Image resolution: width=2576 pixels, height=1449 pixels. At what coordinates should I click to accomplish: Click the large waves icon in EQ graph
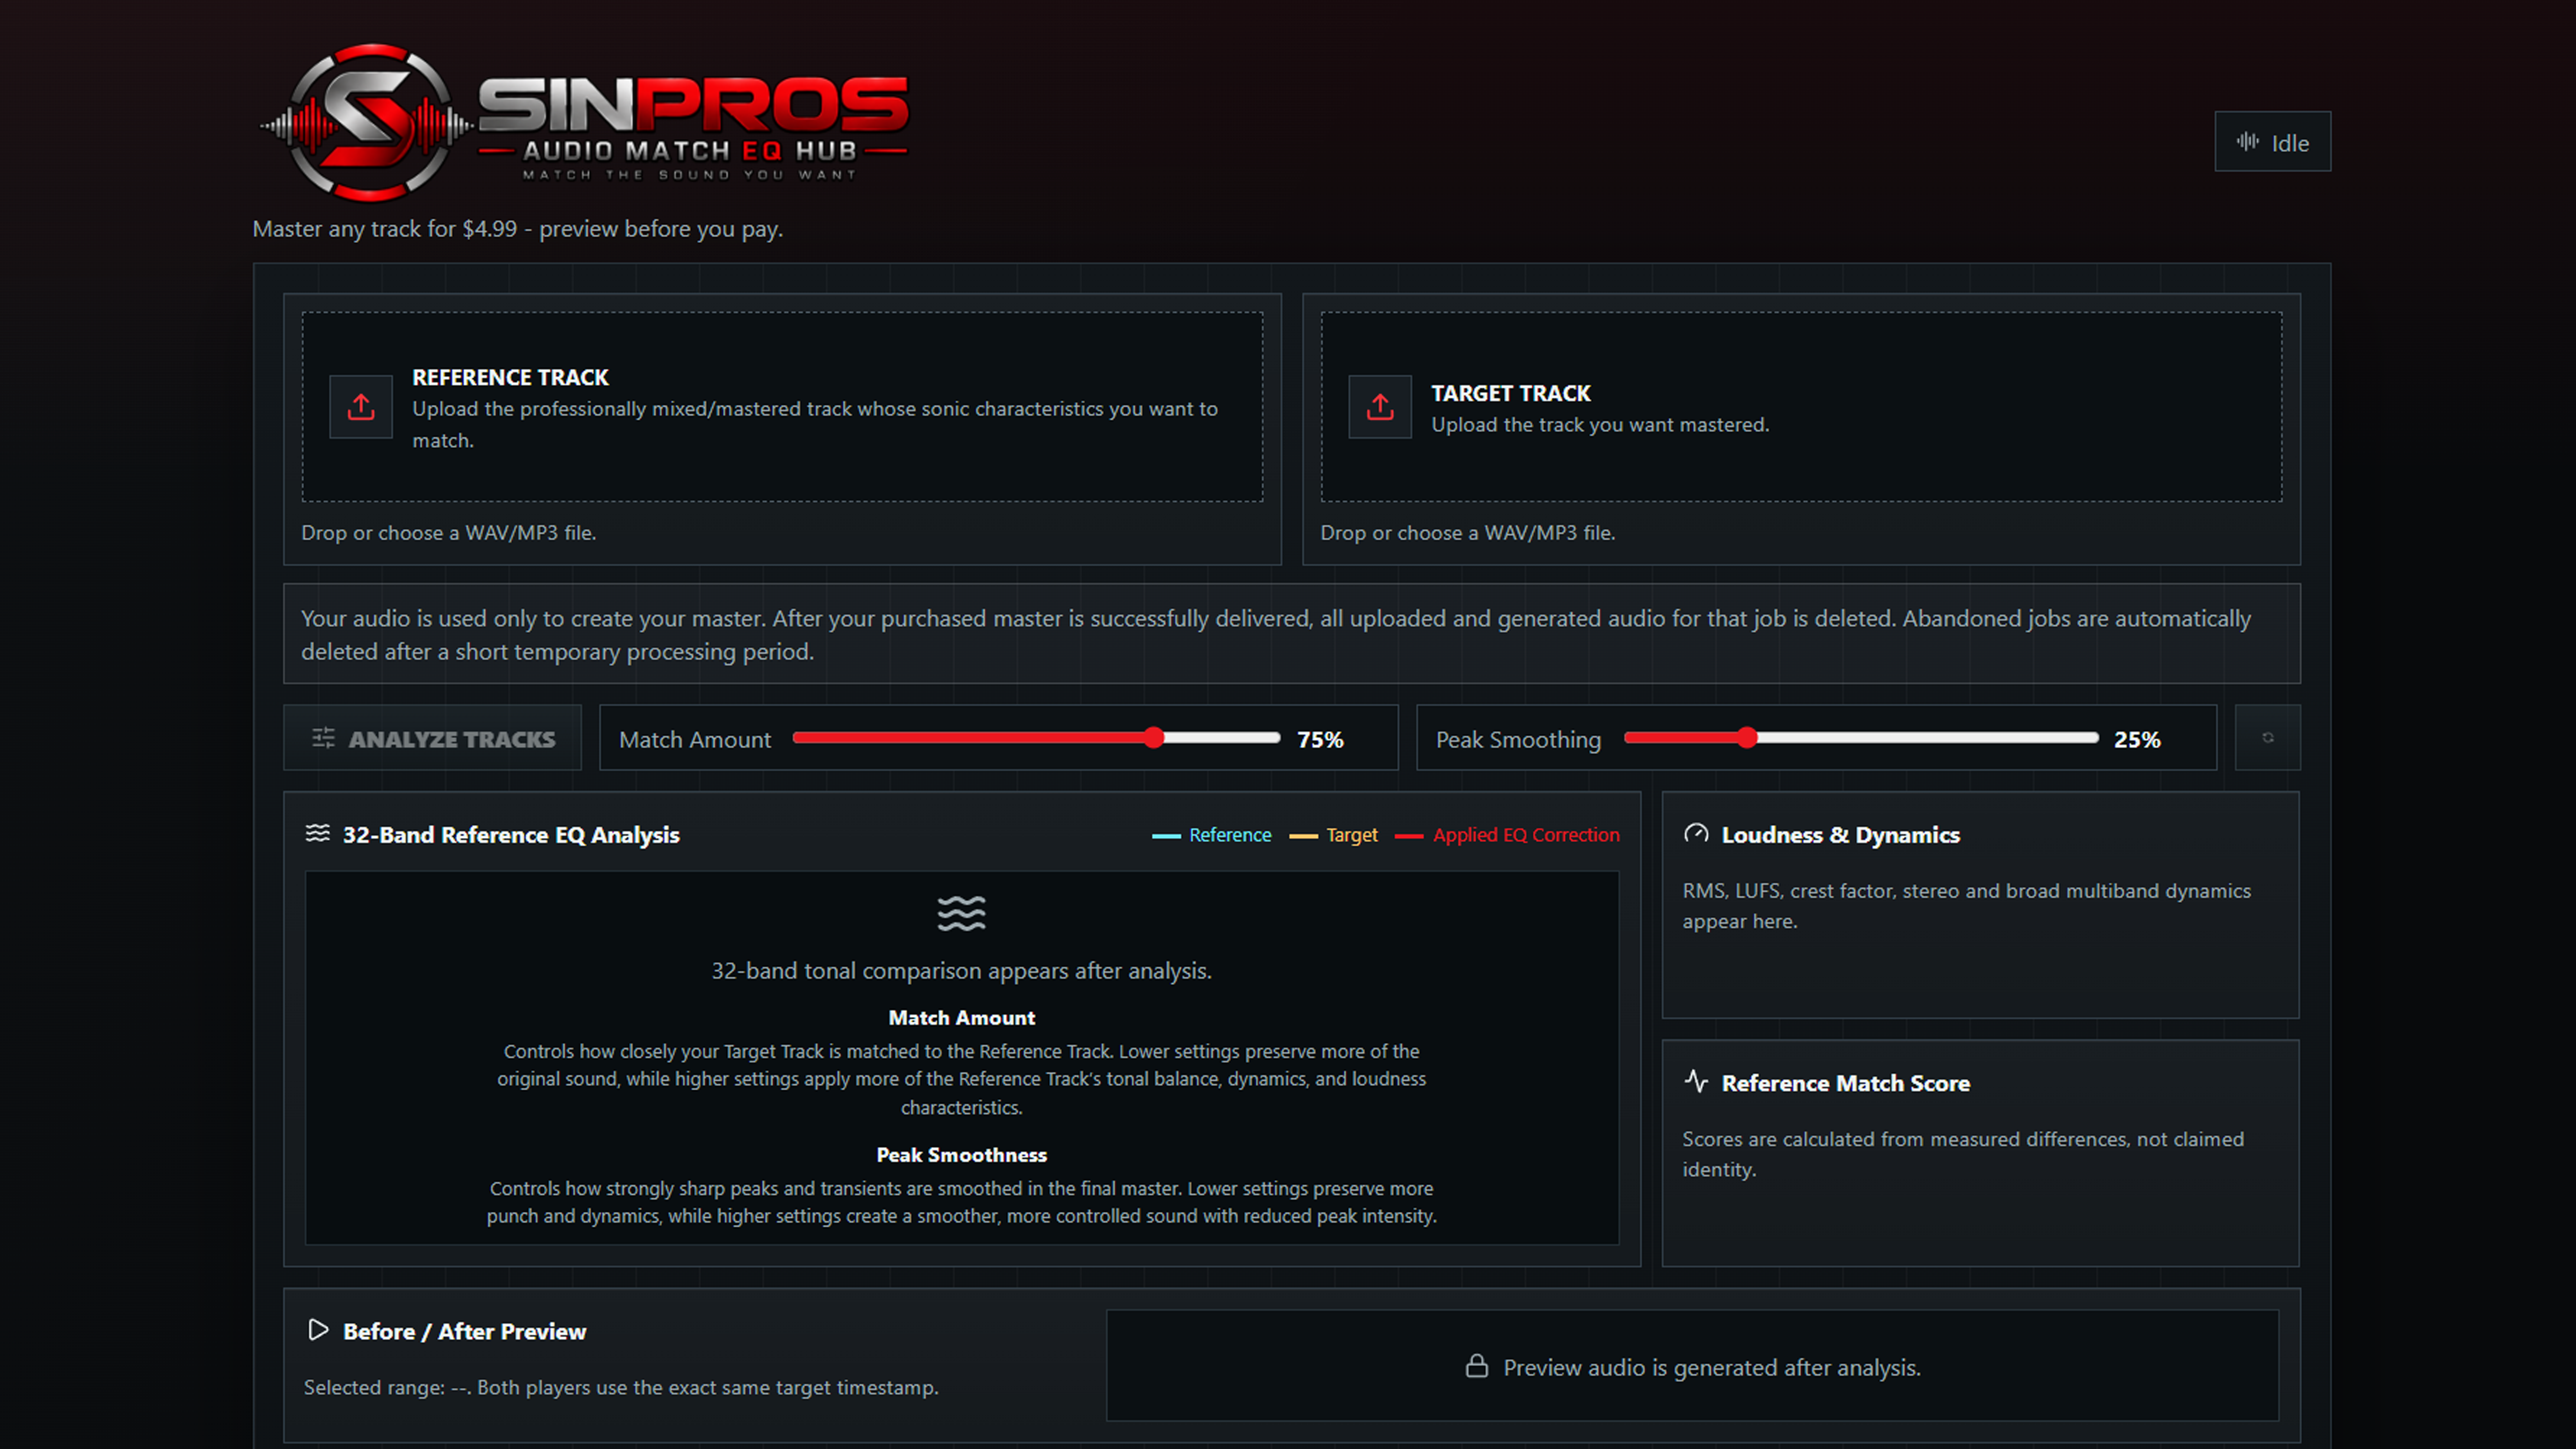tap(961, 913)
